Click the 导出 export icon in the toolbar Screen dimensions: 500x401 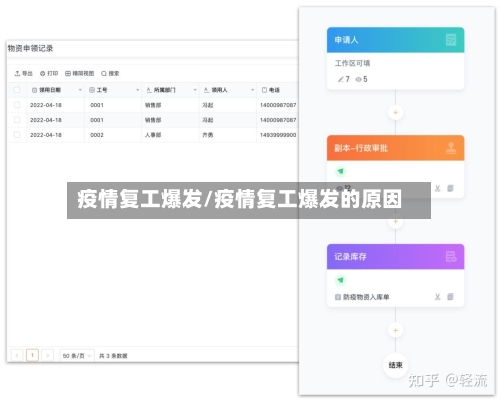tap(17, 74)
